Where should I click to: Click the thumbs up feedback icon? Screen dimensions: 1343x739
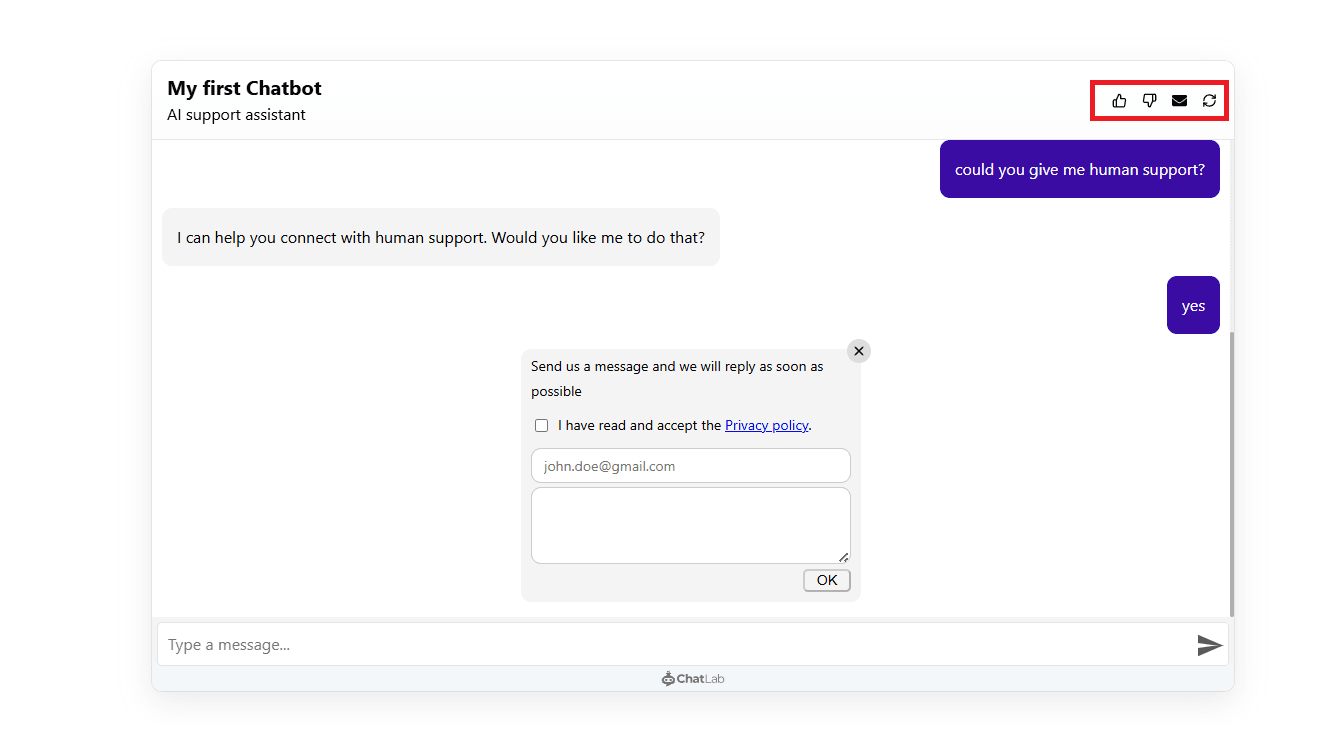point(1119,100)
